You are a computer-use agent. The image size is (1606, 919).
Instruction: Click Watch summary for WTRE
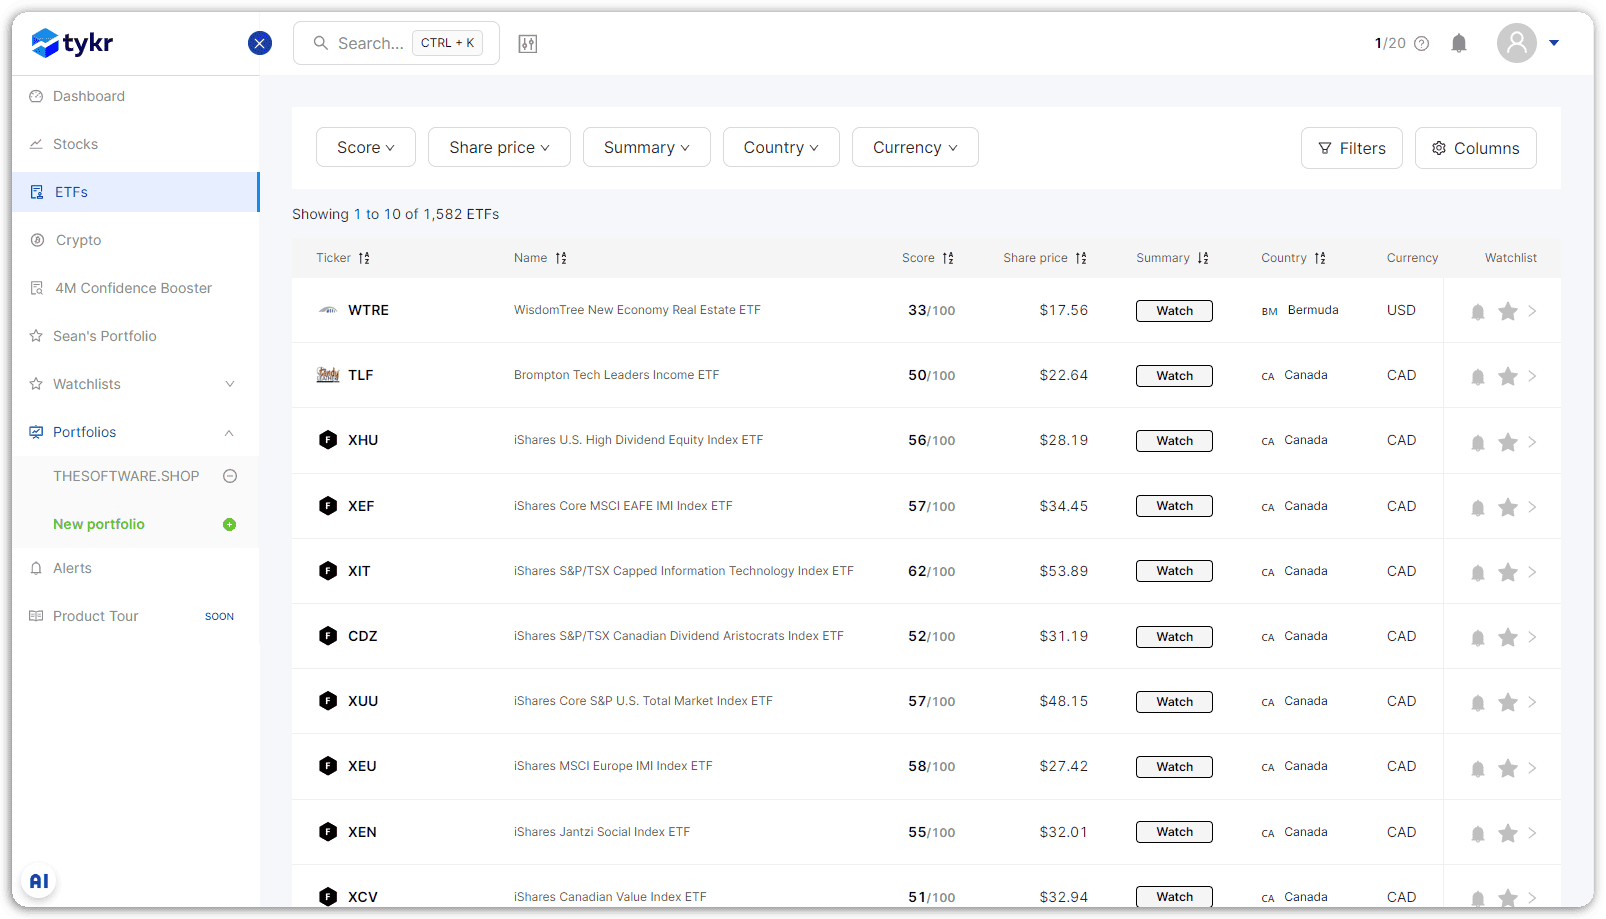[1174, 311]
